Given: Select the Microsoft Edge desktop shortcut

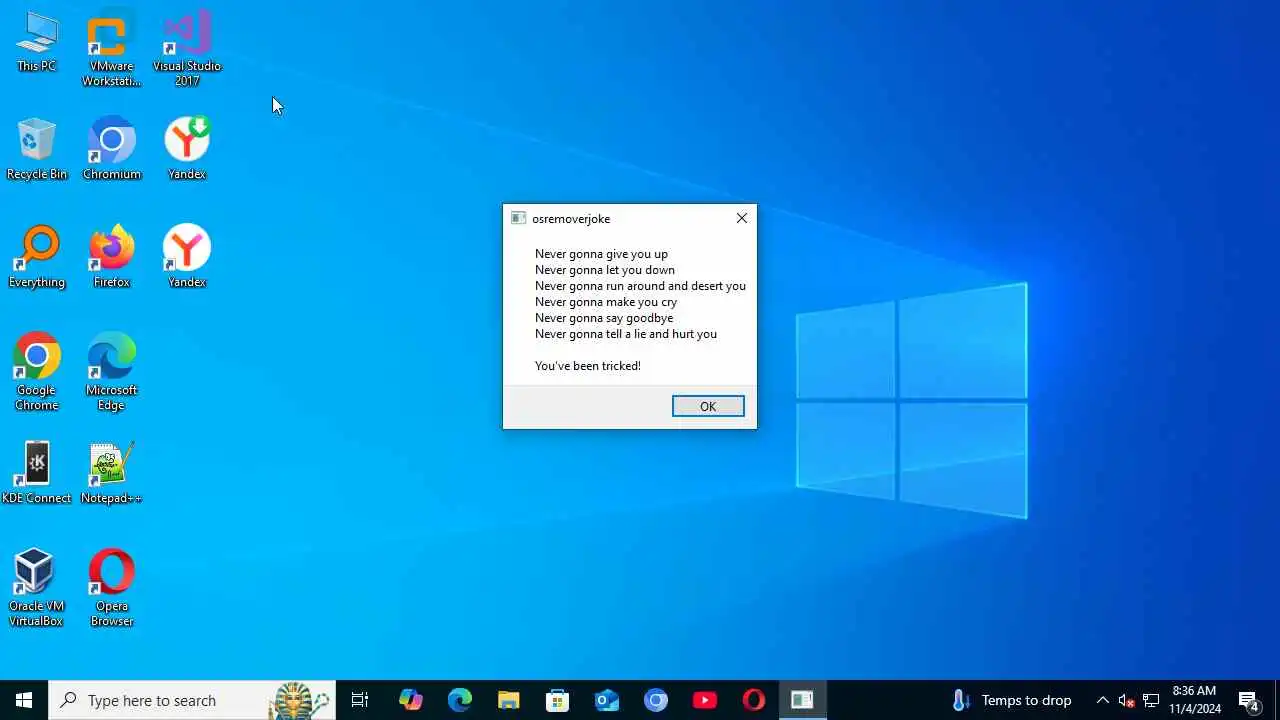Looking at the screenshot, I should point(111,372).
